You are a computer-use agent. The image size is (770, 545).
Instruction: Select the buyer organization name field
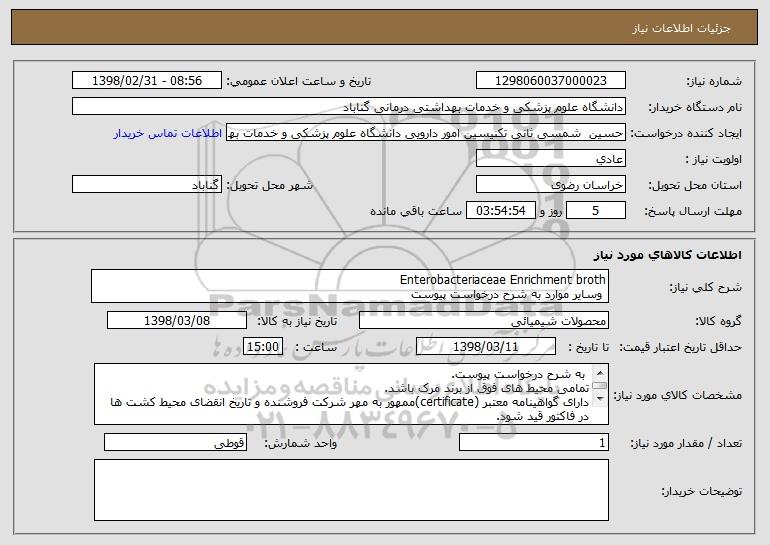pos(349,107)
